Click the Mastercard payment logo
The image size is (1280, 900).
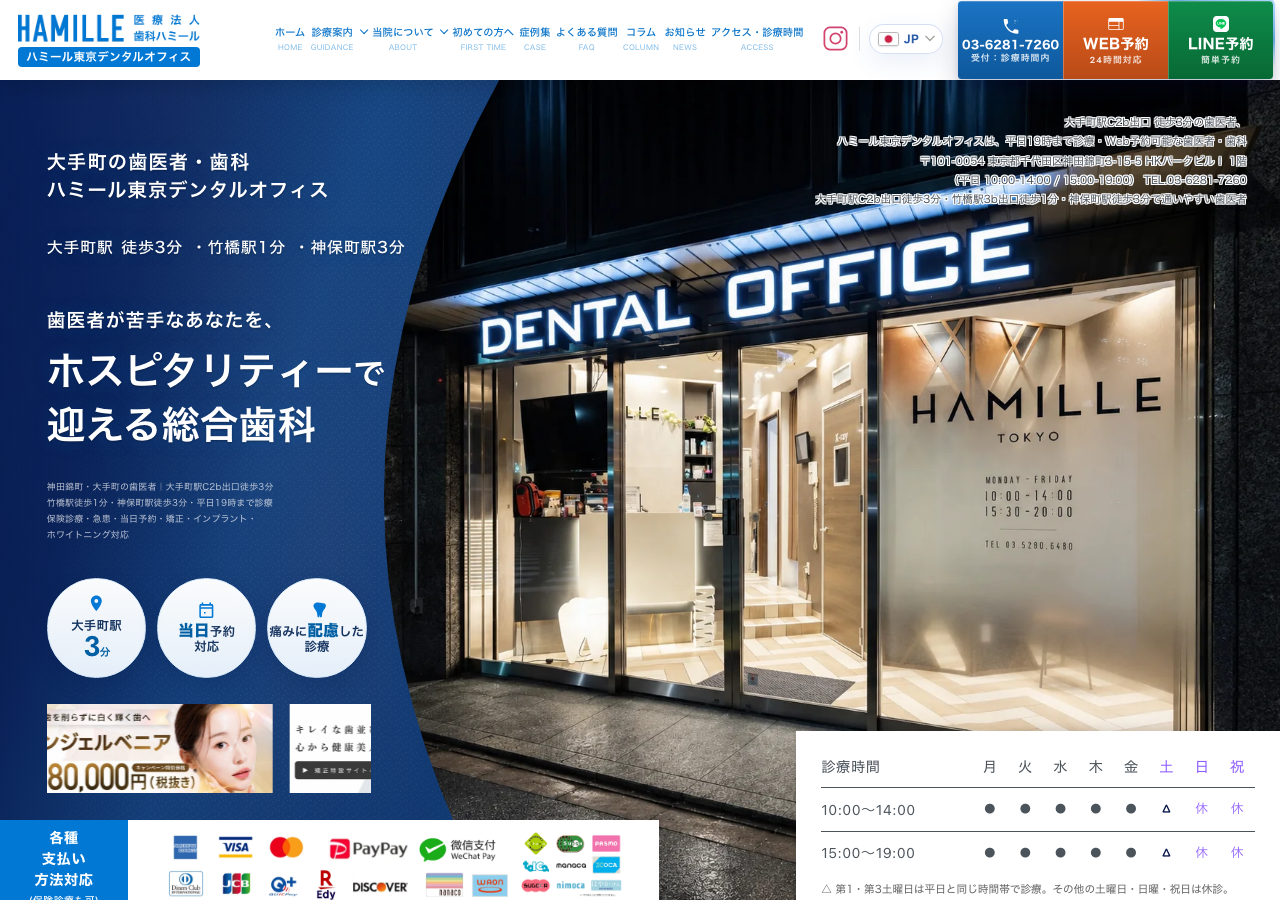click(x=286, y=848)
